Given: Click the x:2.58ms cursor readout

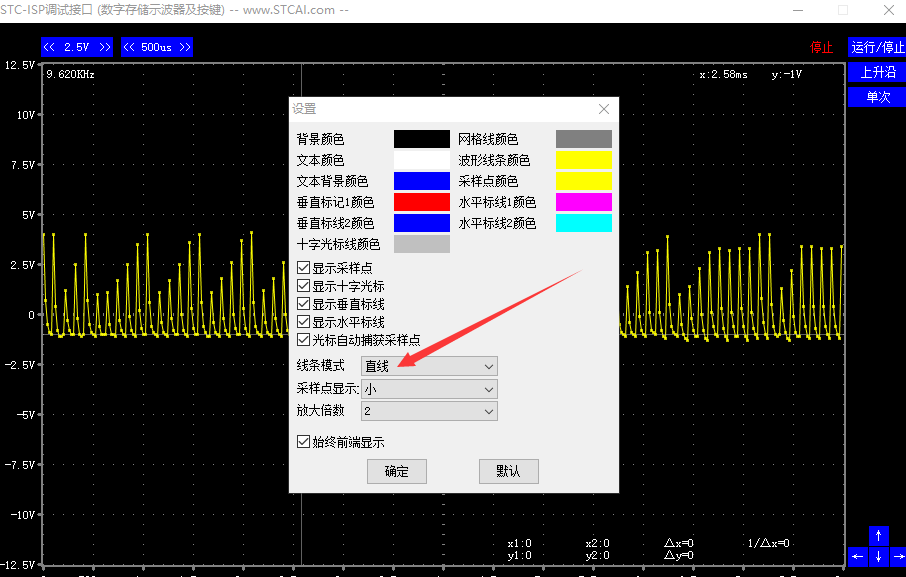Looking at the screenshot, I should 723,75.
